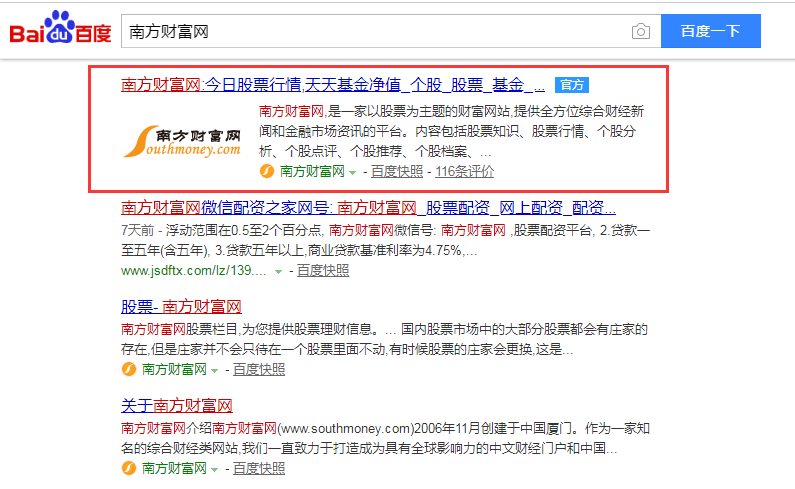Open 南方财富网 source link in first result
The image size is (795, 489).
(x=312, y=171)
